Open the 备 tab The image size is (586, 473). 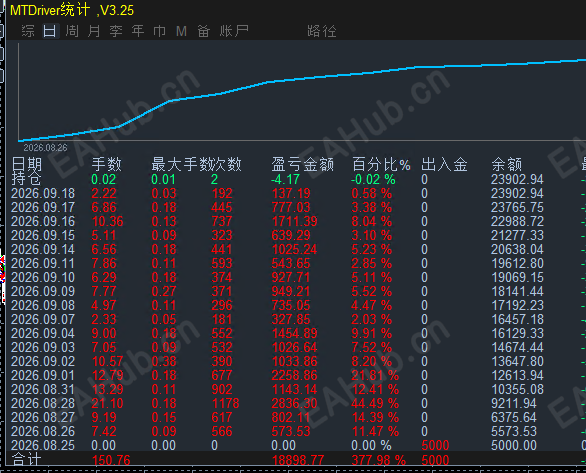(204, 31)
